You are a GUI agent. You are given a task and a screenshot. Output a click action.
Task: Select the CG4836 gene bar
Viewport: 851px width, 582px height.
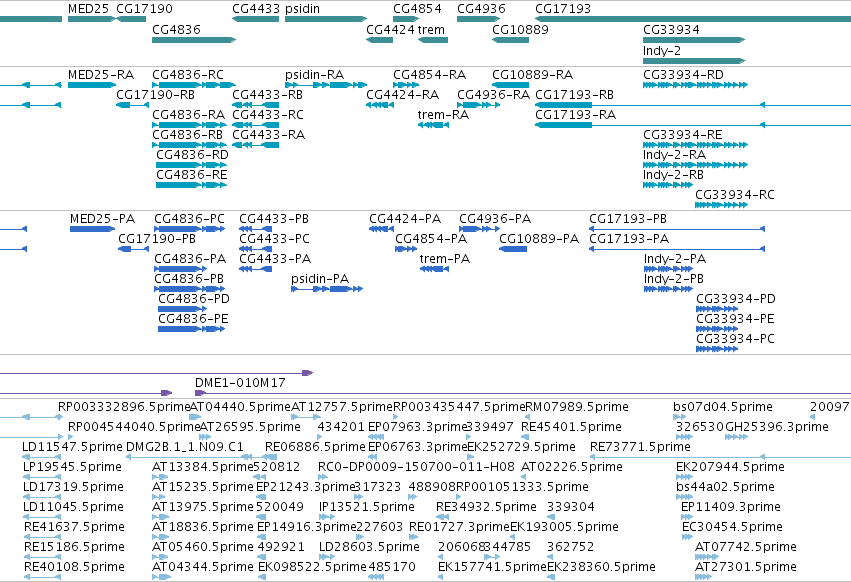194,40
